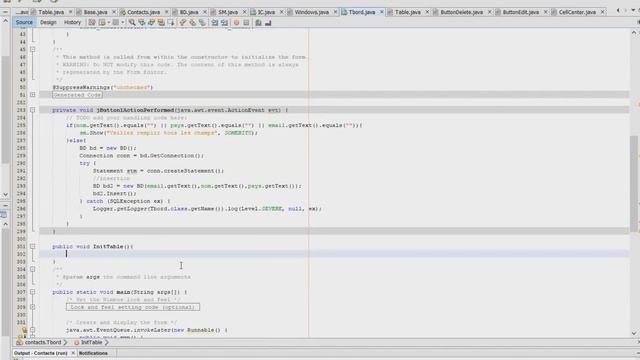Click Stop Macro Recording icon
Screen dimensions: 640x360
(246, 23)
